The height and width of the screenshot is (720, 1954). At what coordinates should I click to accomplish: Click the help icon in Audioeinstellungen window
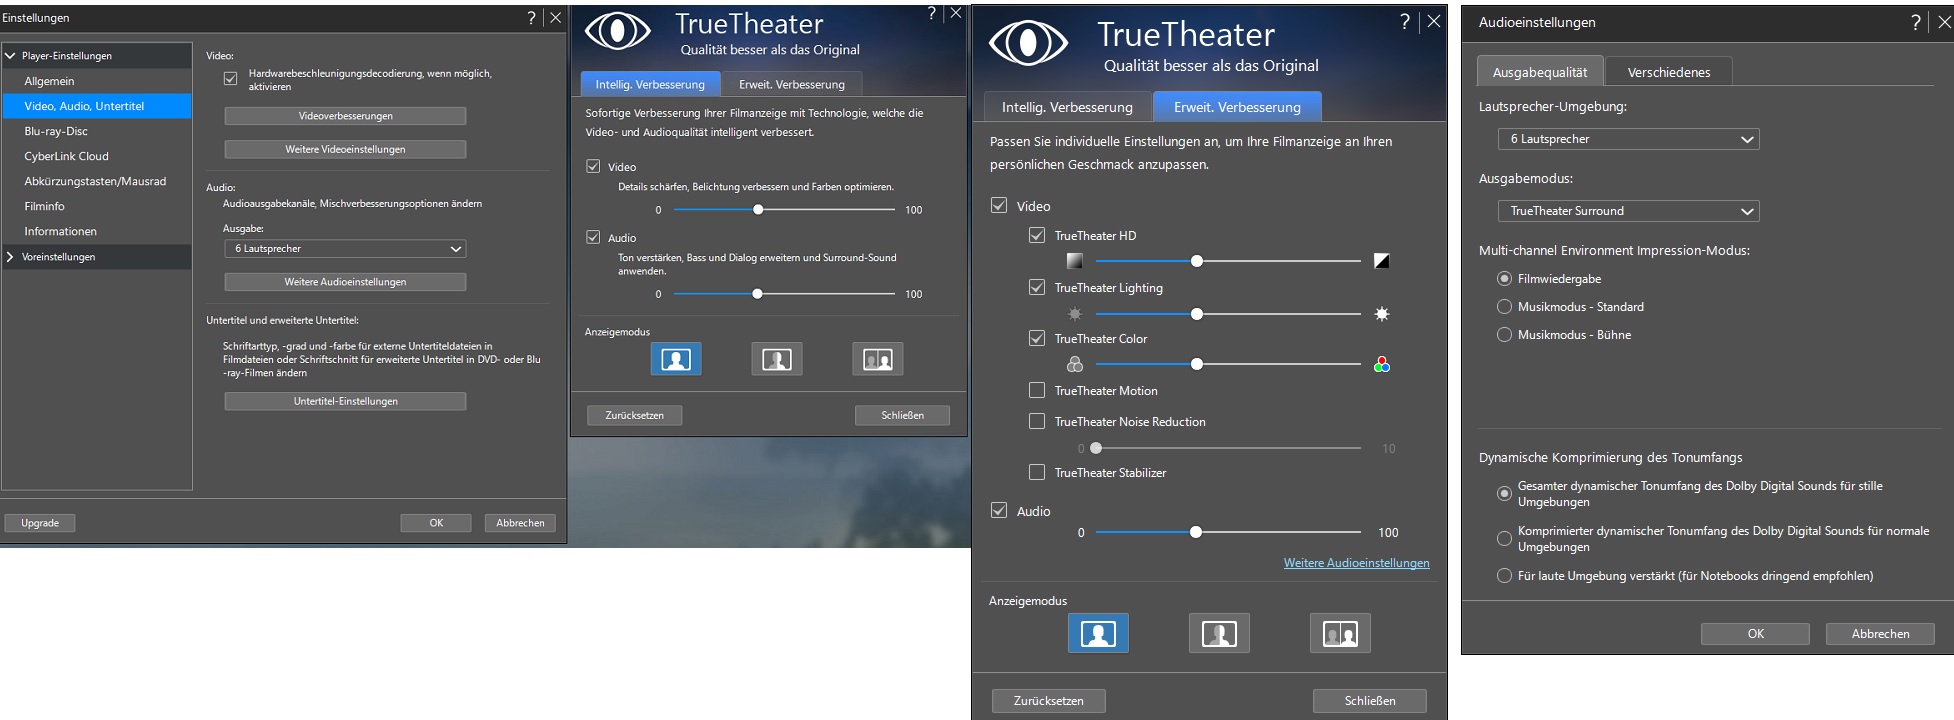pyautogui.click(x=1915, y=22)
